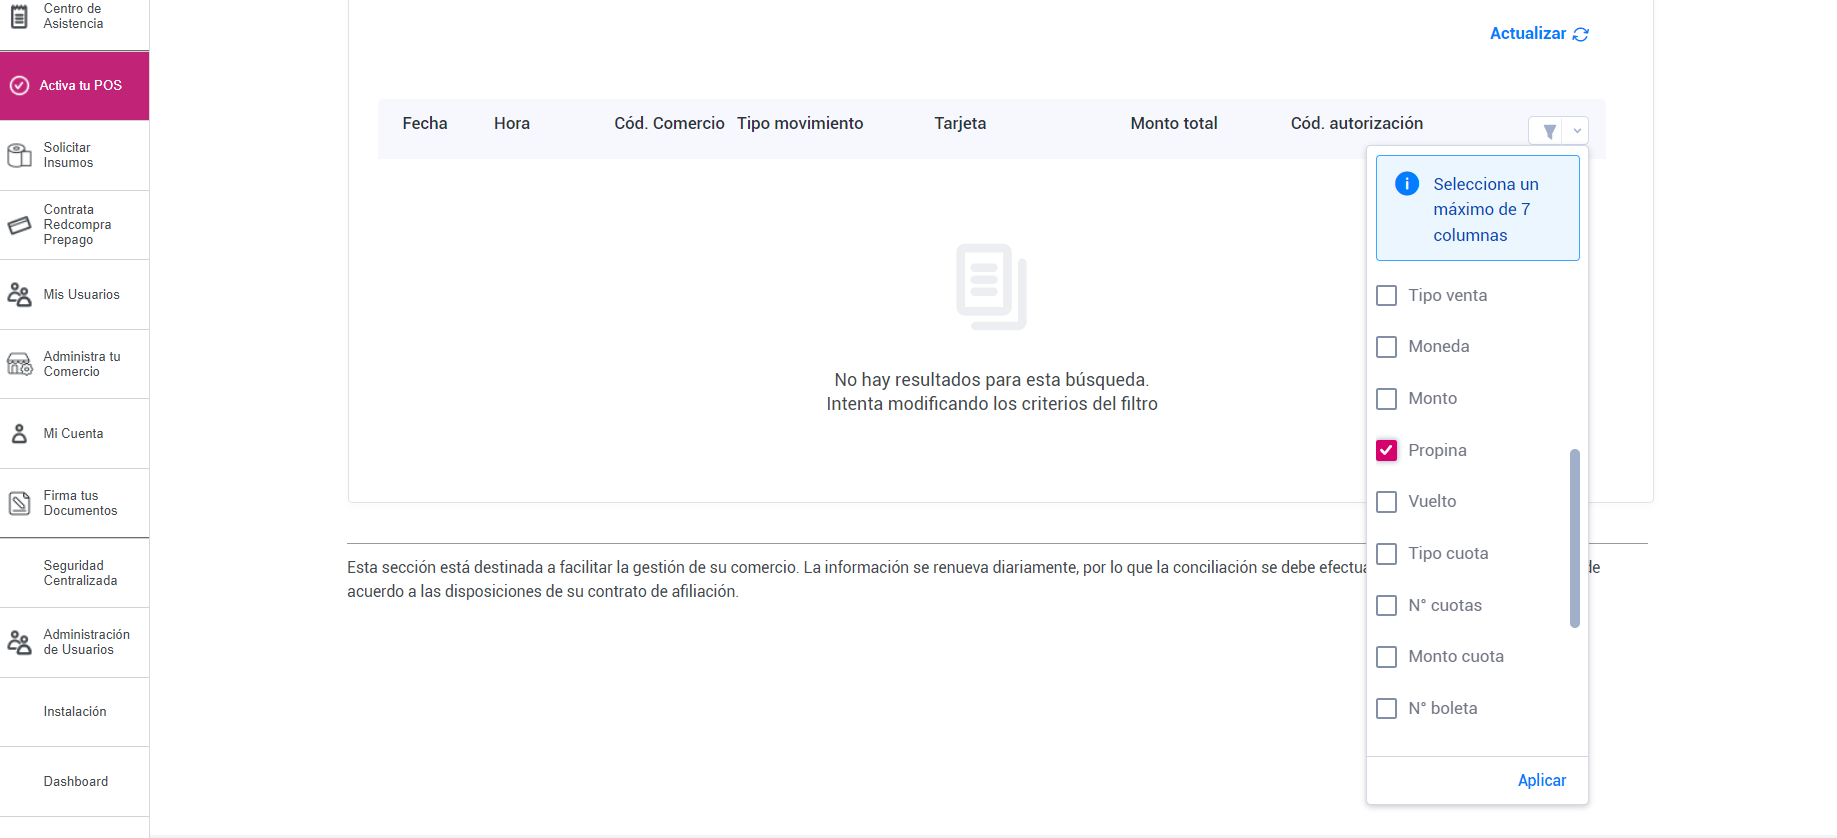Open the Dashboard menu item
Image resolution: width=1837 pixels, height=838 pixels.
pyautogui.click(x=74, y=782)
